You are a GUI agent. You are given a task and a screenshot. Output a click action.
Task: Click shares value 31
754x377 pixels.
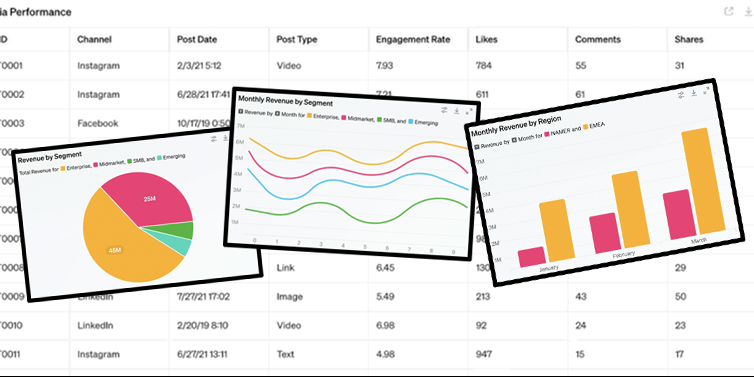[679, 65]
